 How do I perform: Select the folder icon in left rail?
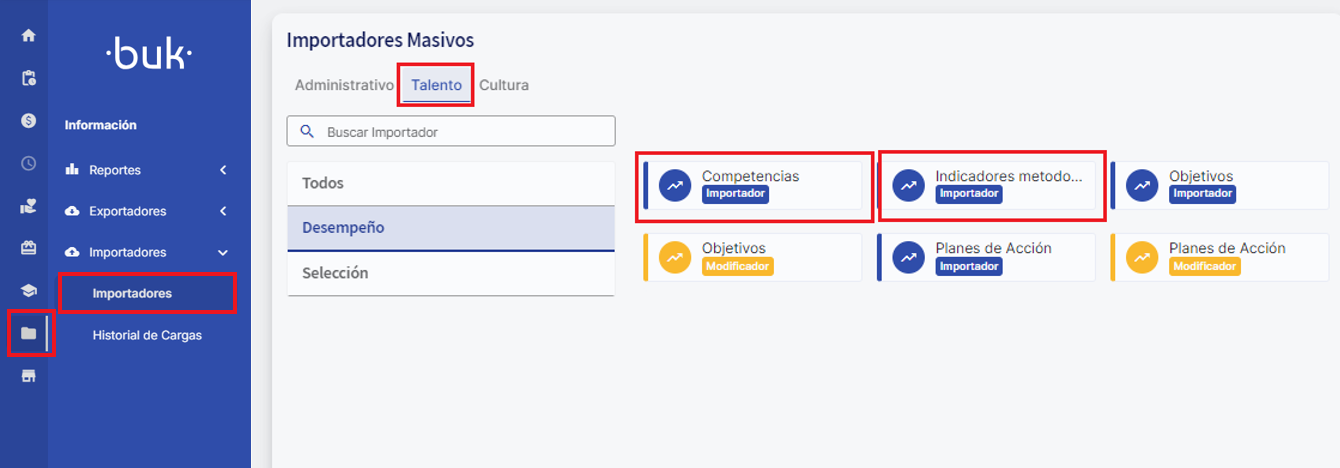(x=28, y=333)
